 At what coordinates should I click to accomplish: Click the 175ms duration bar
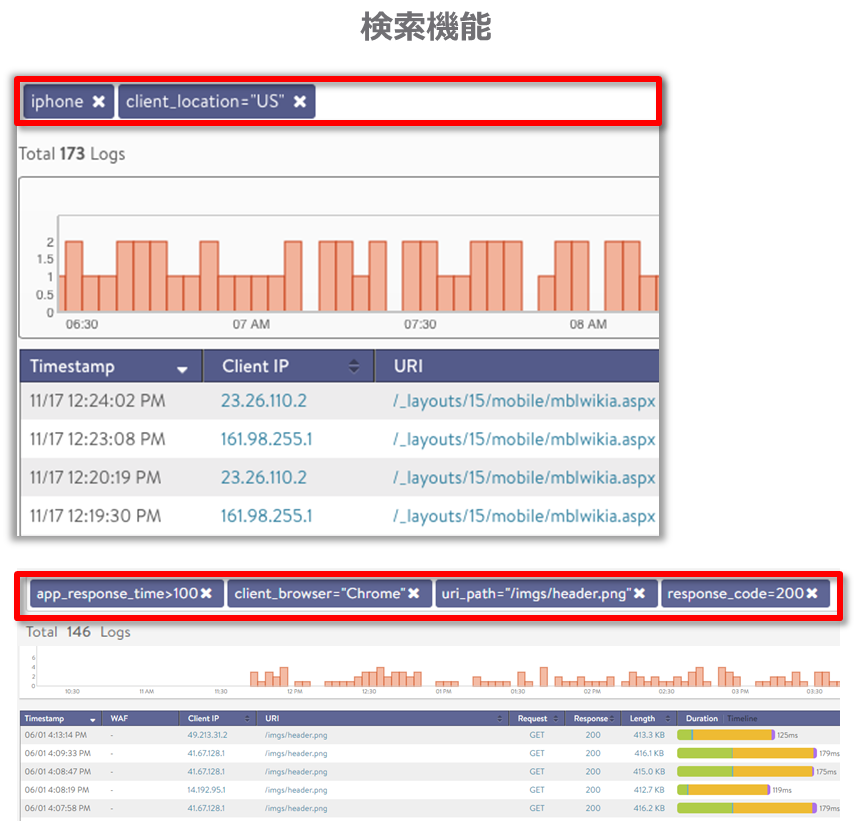[x=746, y=771]
